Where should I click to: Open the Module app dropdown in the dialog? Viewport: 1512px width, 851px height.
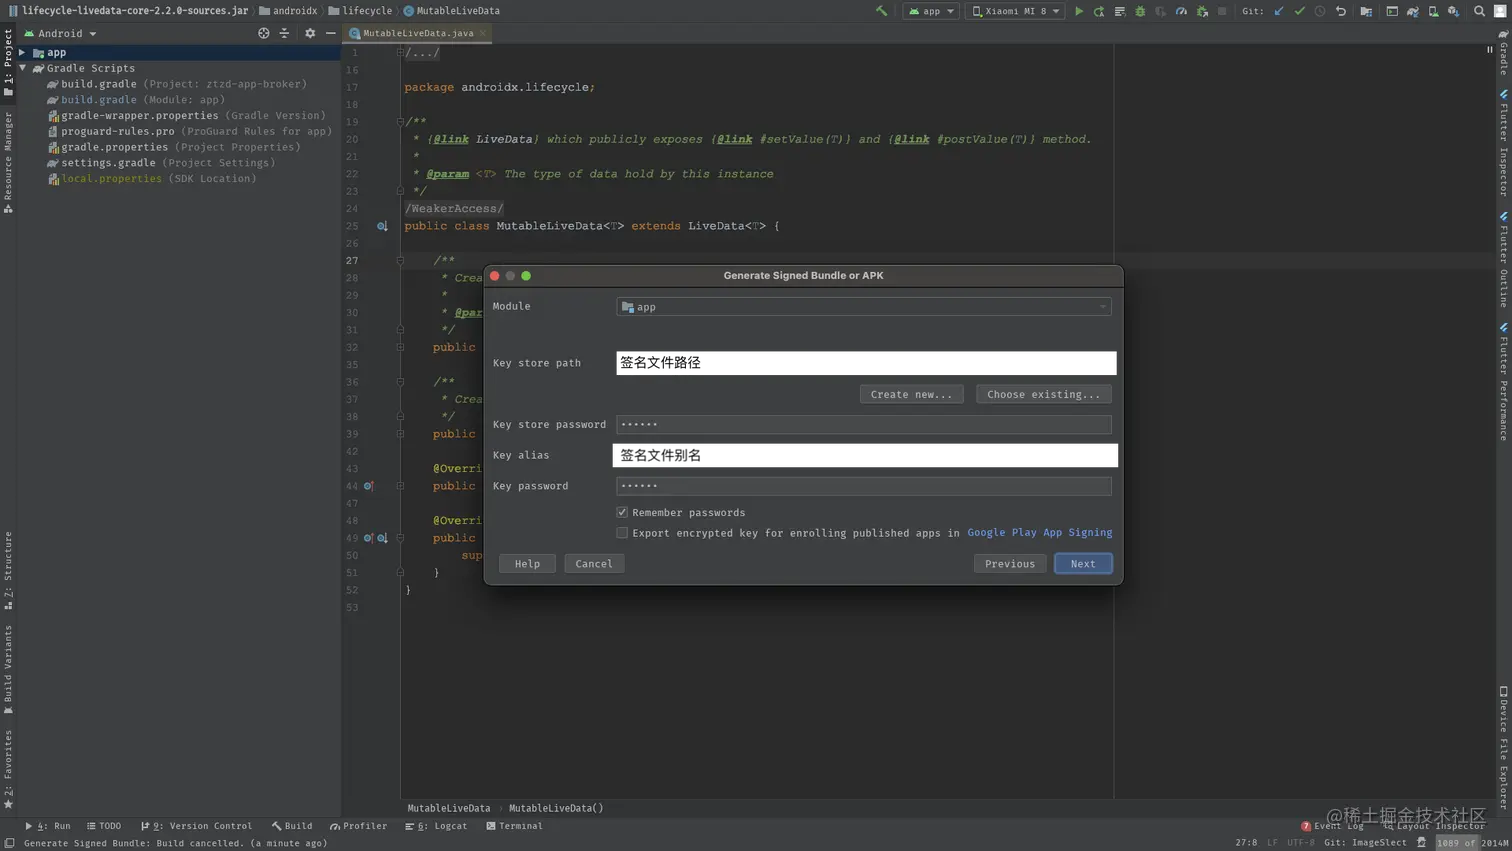[x=864, y=307]
